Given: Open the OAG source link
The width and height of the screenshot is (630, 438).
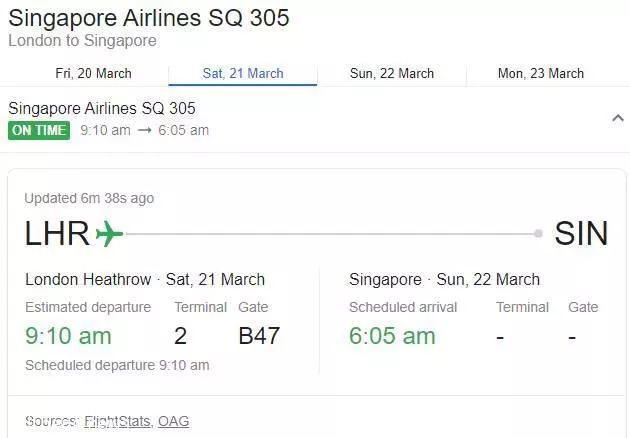Looking at the screenshot, I should pyautogui.click(x=174, y=421).
